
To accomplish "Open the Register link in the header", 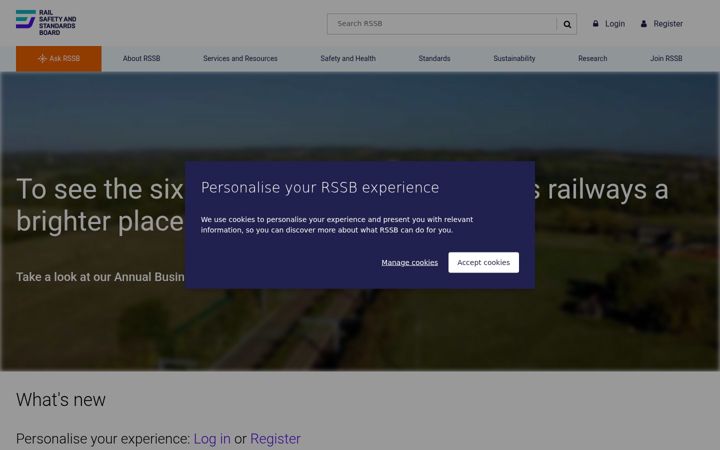I will click(x=668, y=23).
